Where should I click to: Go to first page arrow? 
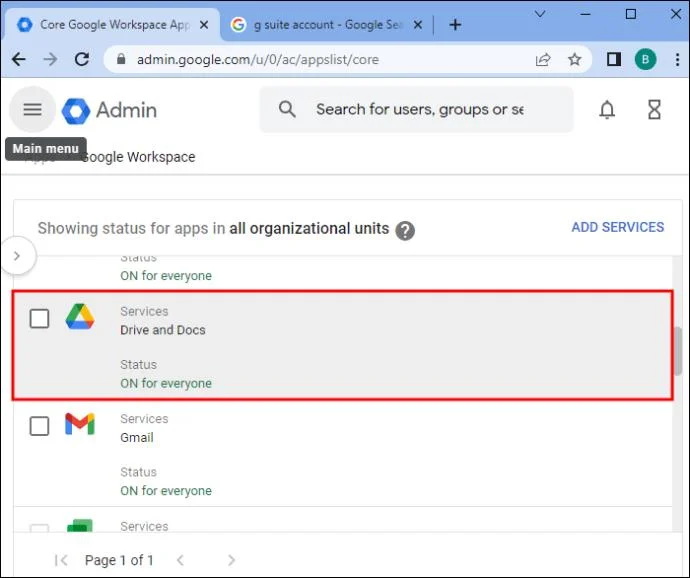click(x=61, y=560)
